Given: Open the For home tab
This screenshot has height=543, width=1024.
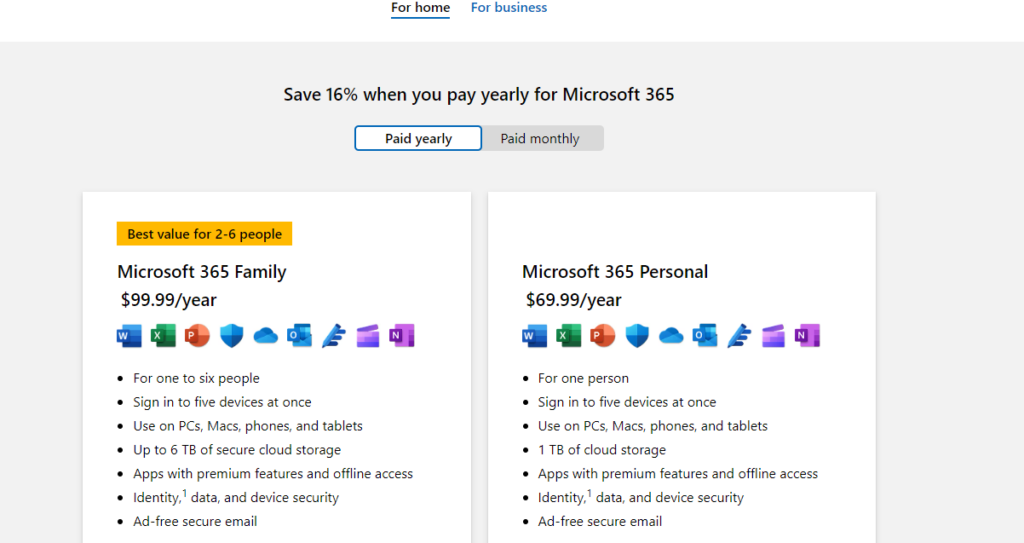Looking at the screenshot, I should tap(421, 8).
